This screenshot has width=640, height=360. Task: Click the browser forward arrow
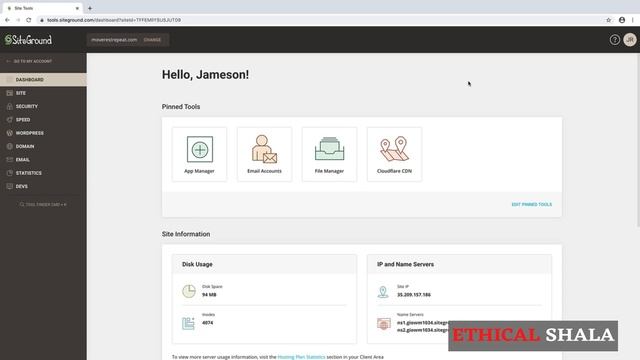coord(18,20)
